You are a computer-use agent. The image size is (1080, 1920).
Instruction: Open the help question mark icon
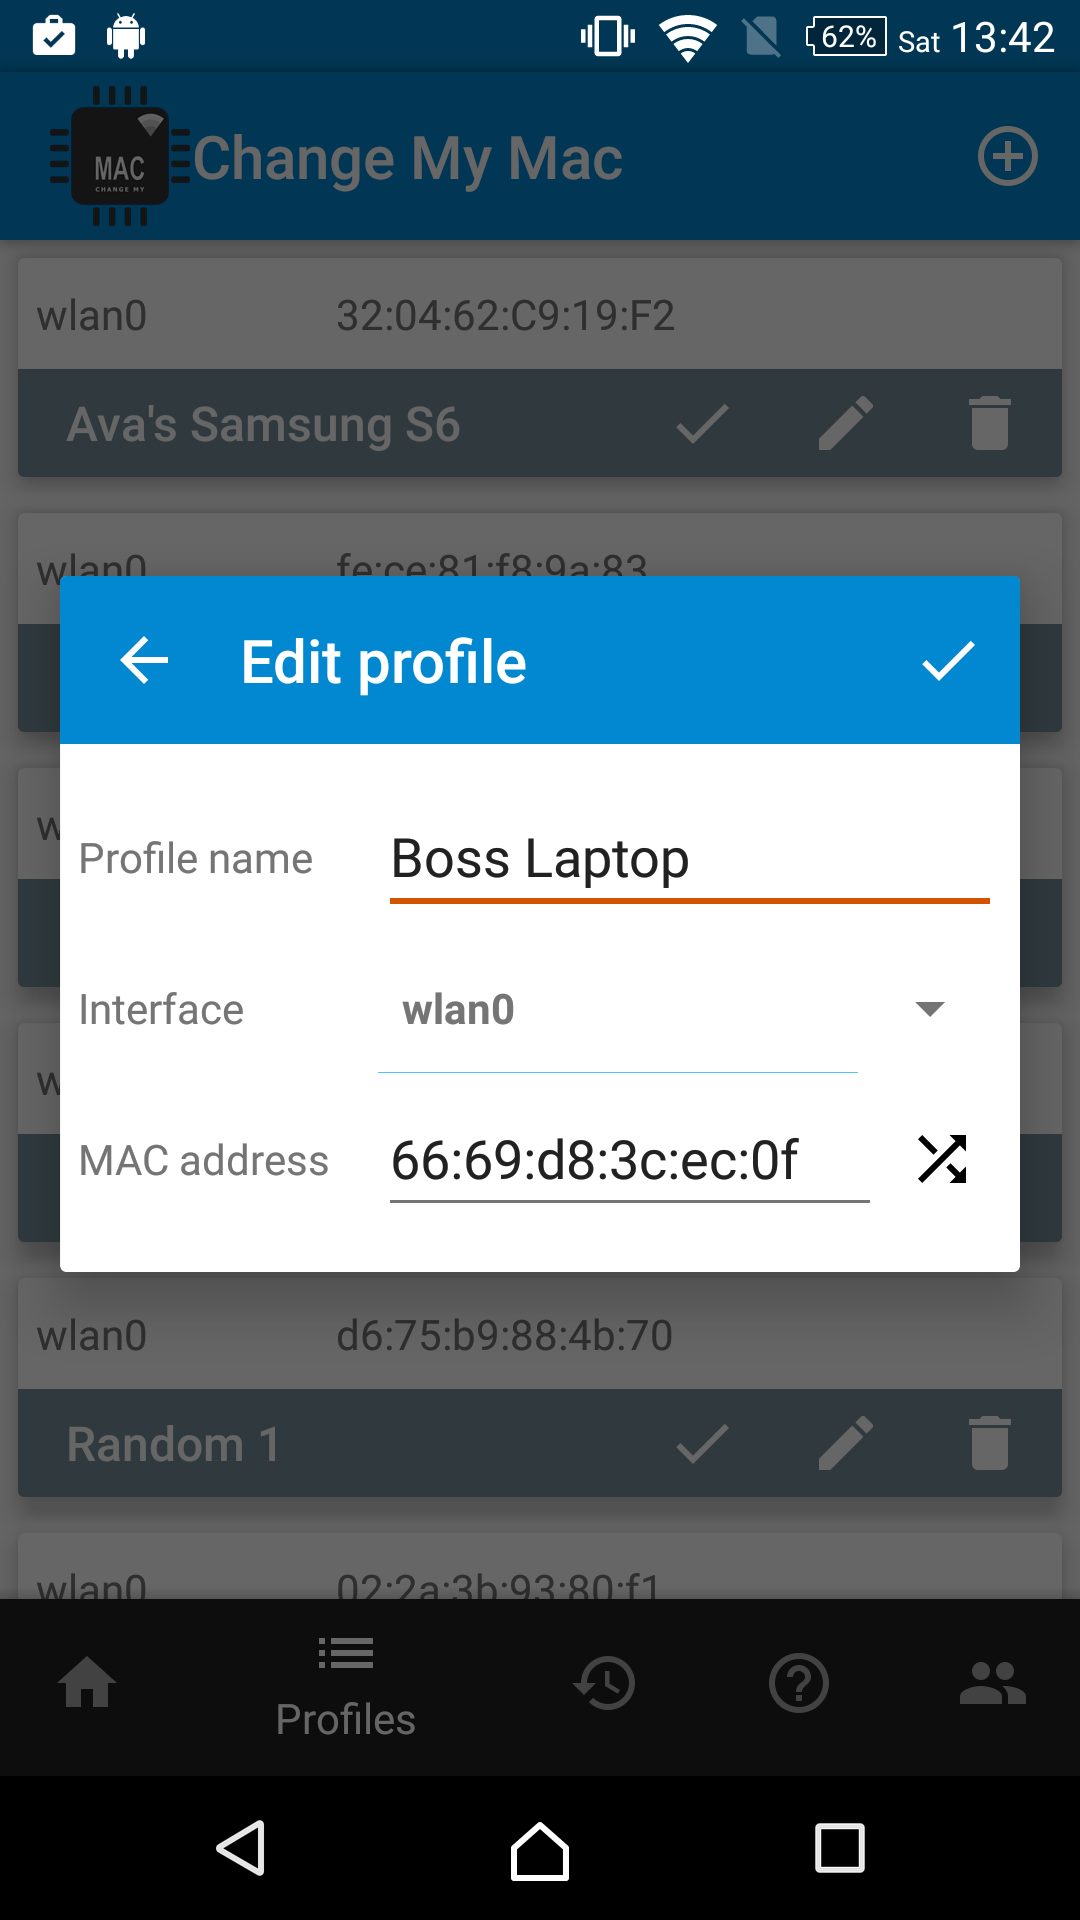tap(799, 1683)
